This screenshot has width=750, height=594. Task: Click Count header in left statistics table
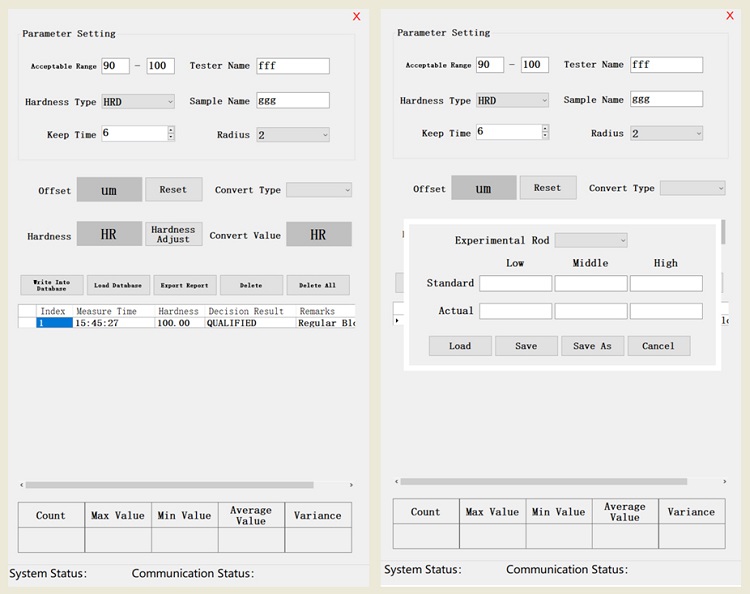pyautogui.click(x=51, y=515)
